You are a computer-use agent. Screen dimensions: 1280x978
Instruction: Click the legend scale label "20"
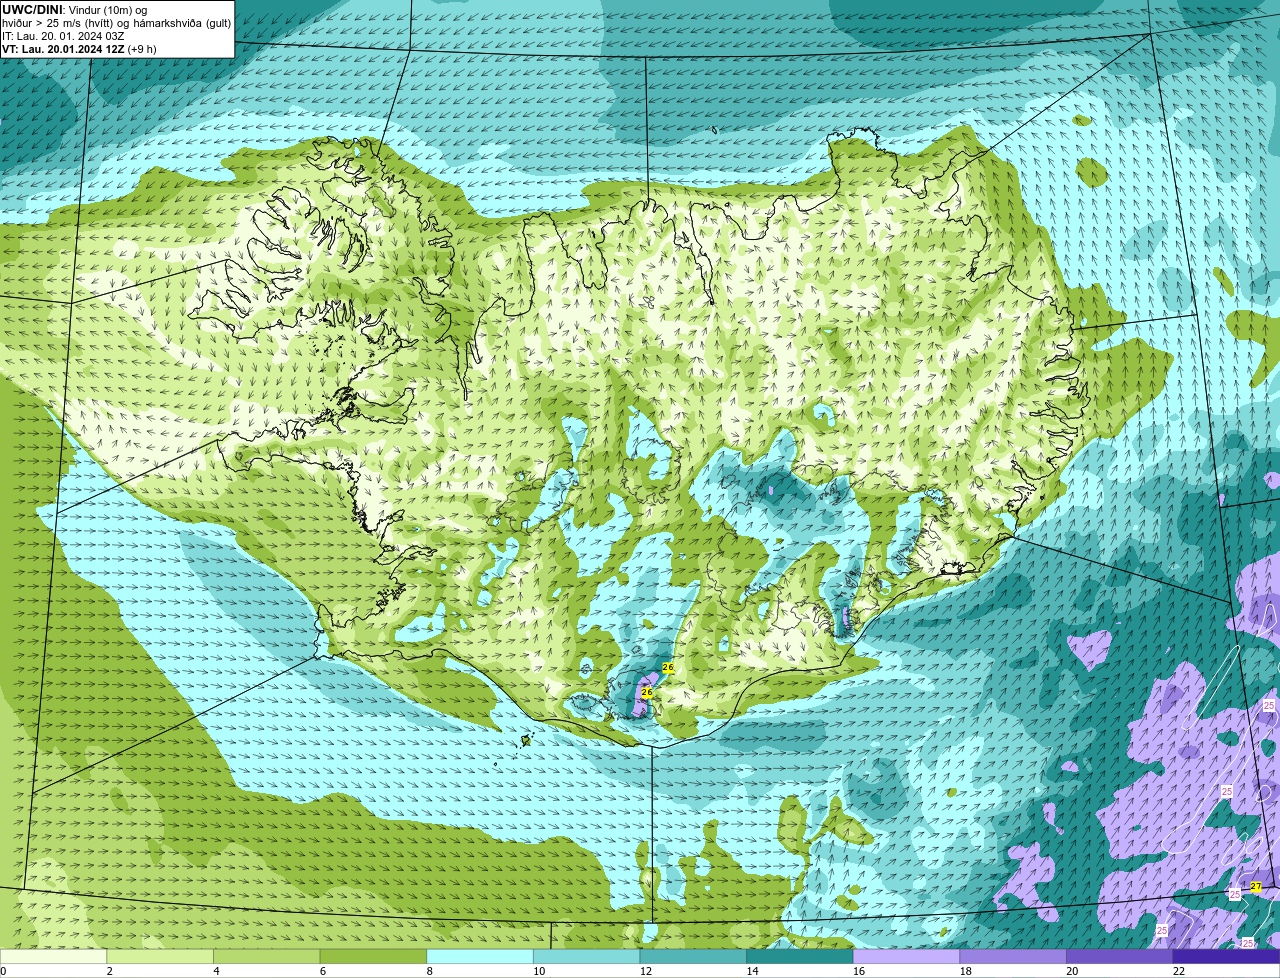[1072, 971]
